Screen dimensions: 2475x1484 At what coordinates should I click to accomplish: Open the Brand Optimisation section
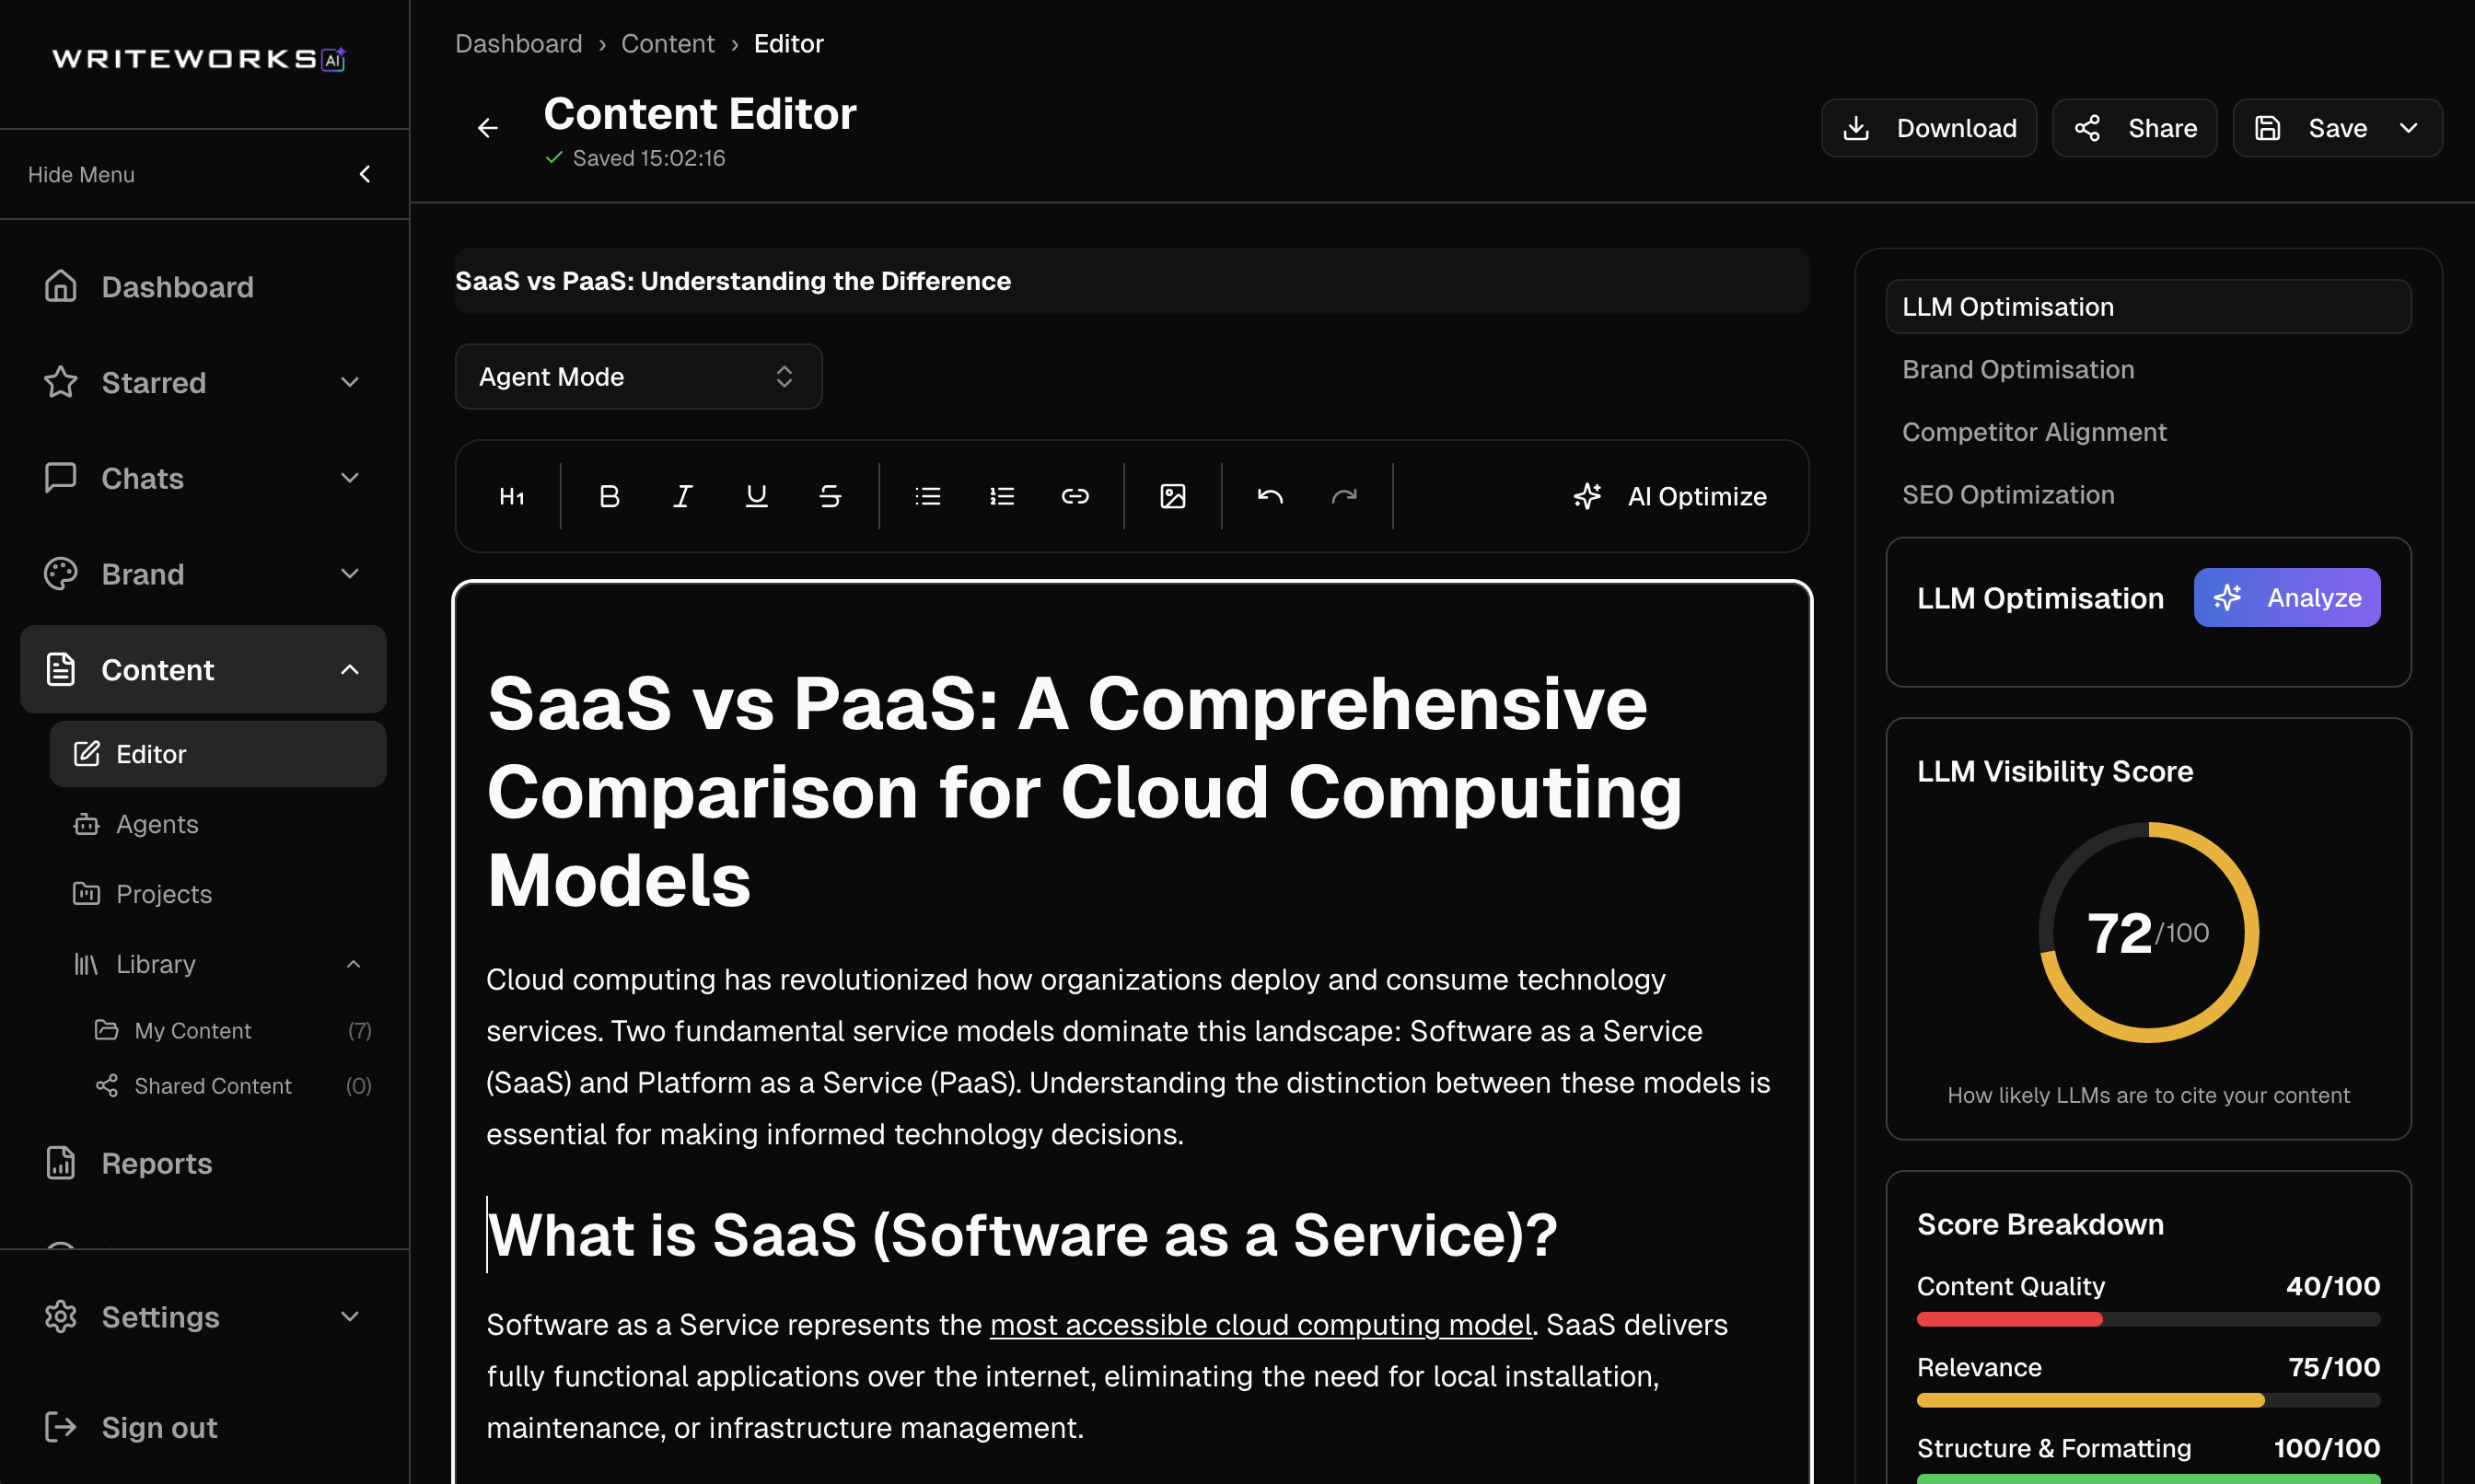click(x=2018, y=369)
